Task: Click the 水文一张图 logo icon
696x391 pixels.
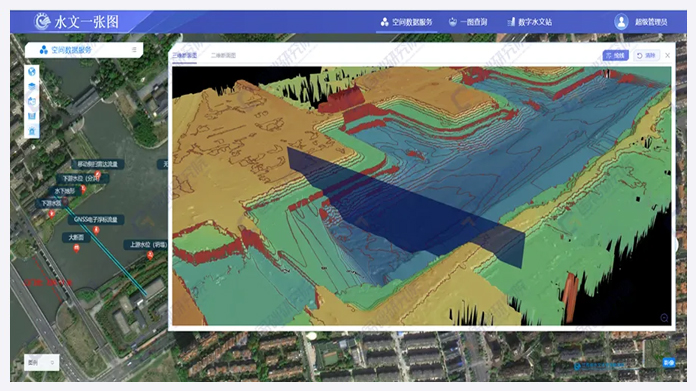Action: click(42, 21)
